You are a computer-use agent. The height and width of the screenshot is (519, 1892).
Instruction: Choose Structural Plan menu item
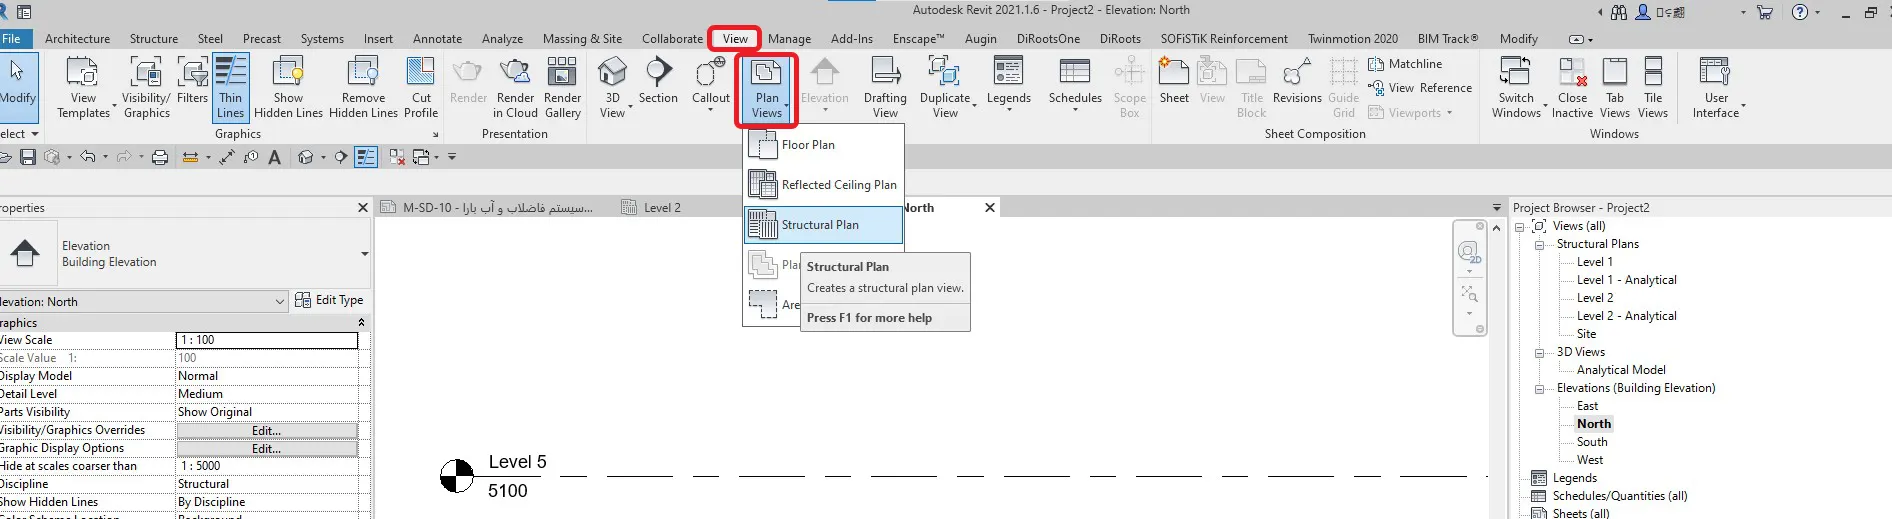[x=823, y=225]
